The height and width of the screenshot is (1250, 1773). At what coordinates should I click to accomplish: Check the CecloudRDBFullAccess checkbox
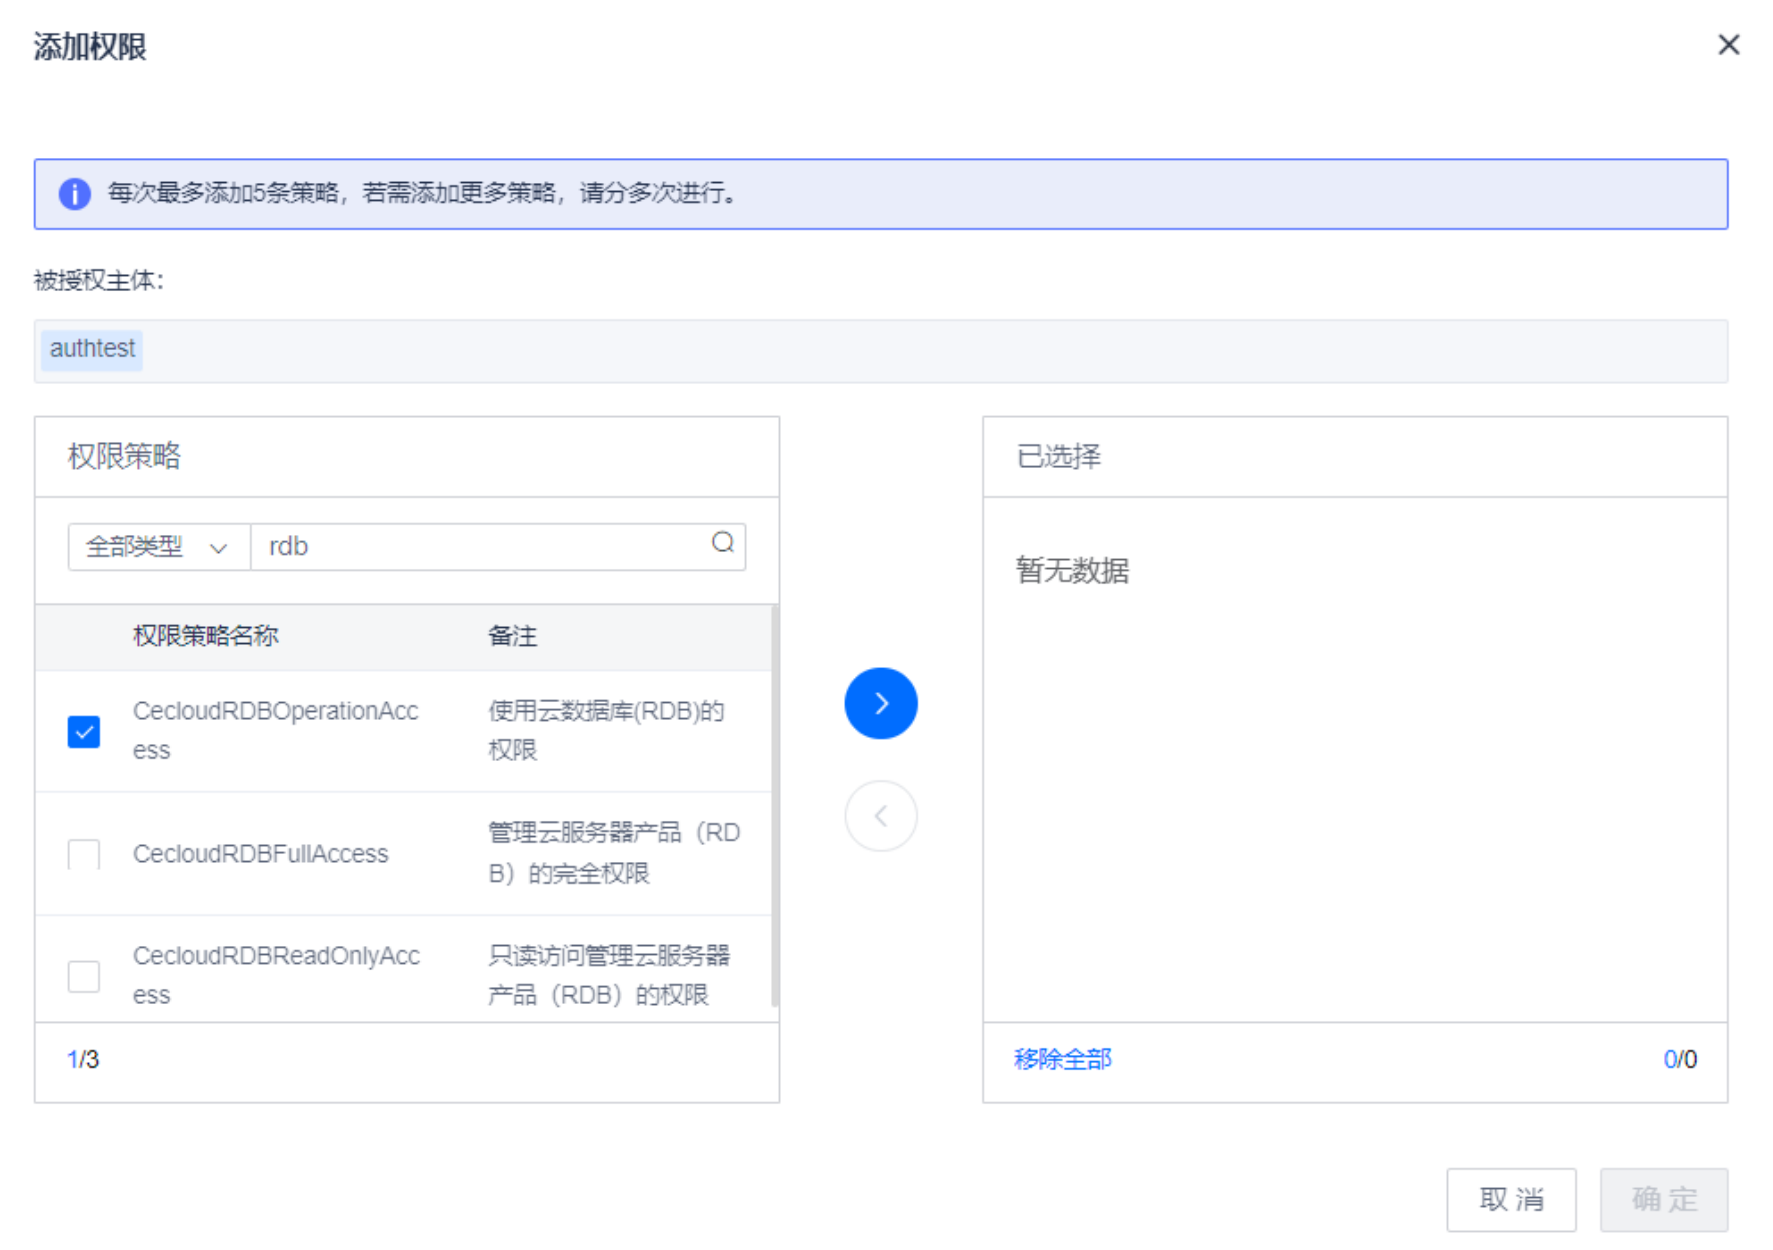point(84,854)
